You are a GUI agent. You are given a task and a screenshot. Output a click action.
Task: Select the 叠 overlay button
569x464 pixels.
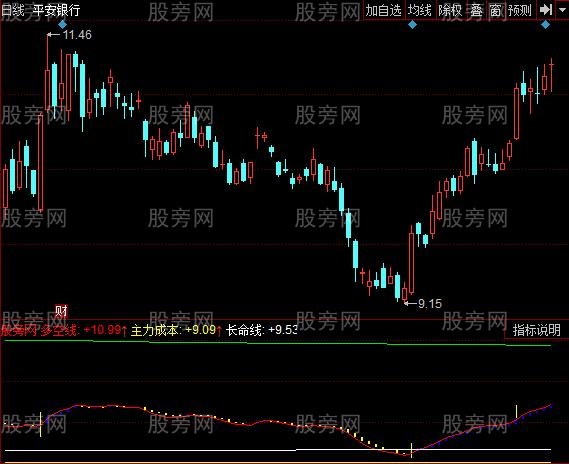point(476,10)
